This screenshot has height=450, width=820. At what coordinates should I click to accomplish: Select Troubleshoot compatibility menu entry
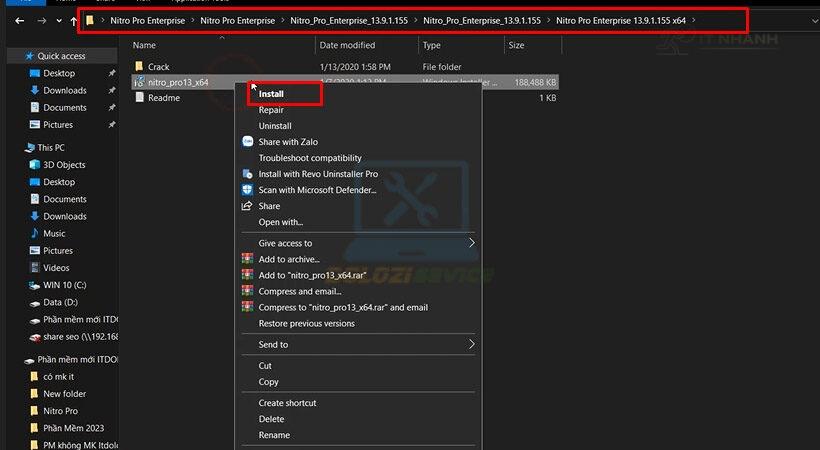[x=308, y=158]
